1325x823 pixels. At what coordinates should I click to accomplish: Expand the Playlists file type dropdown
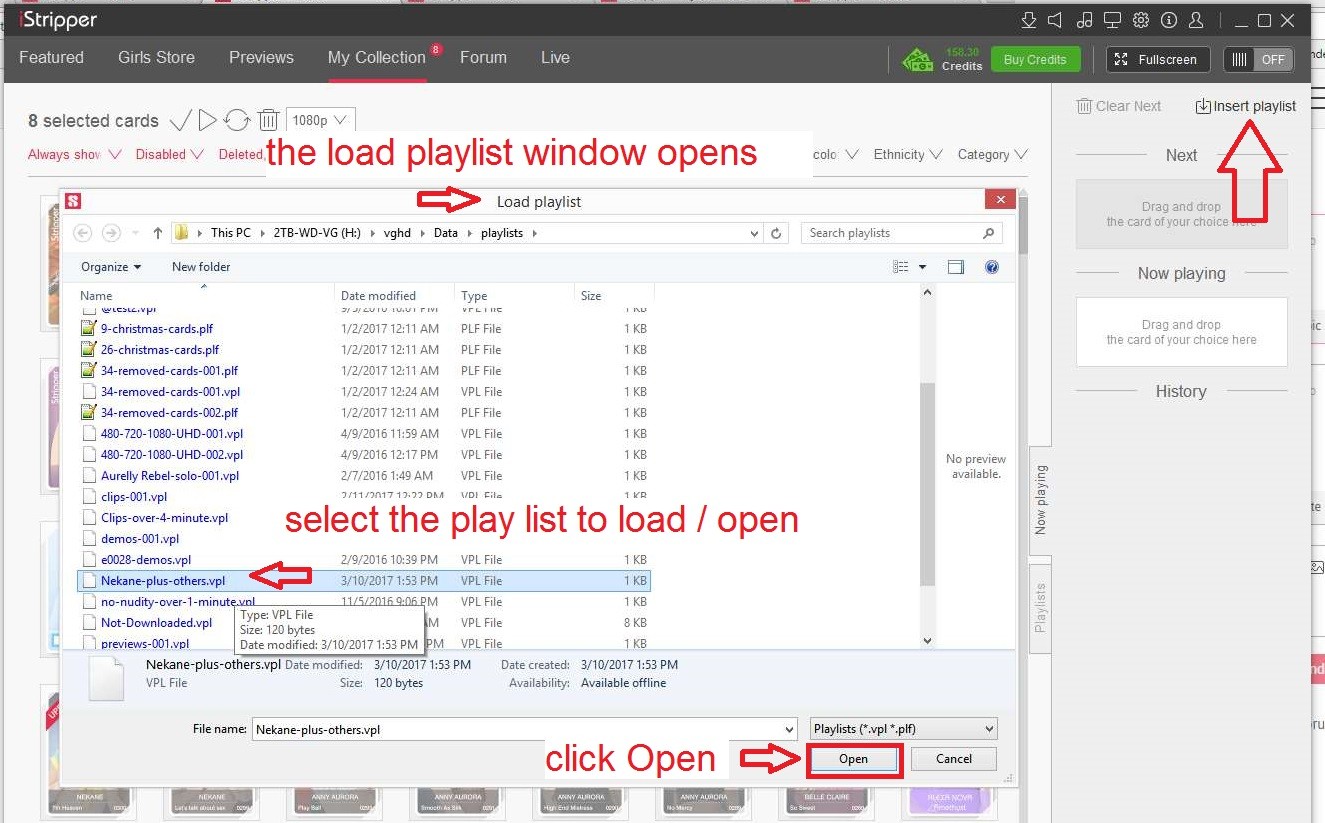[905, 729]
